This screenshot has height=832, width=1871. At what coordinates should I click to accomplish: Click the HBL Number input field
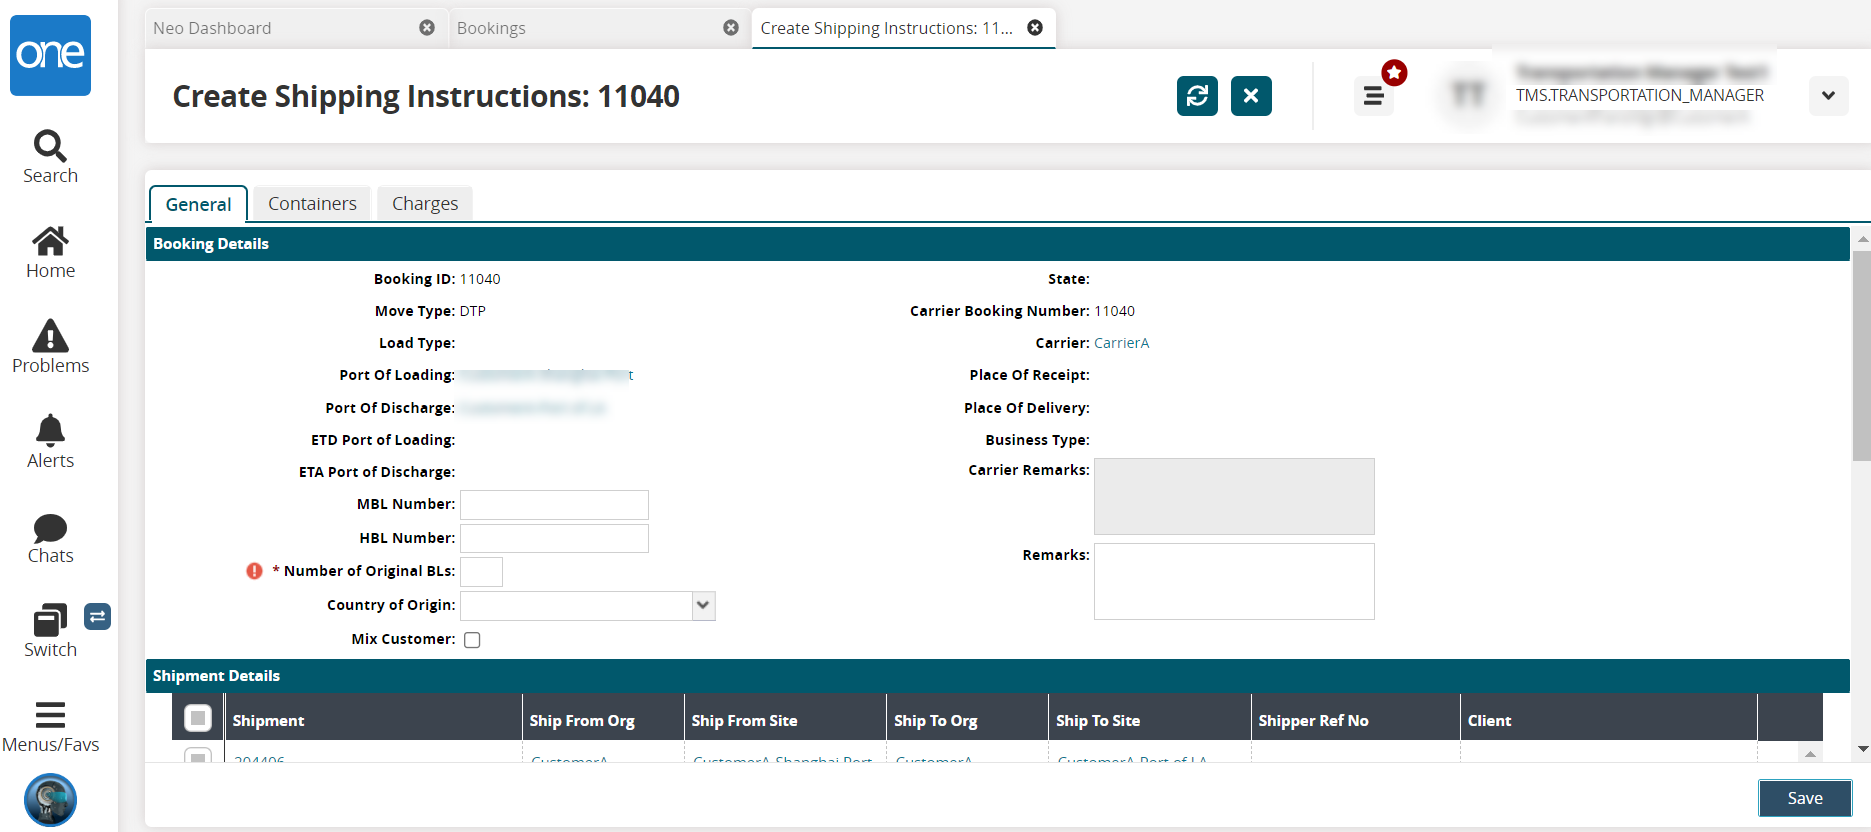point(554,539)
